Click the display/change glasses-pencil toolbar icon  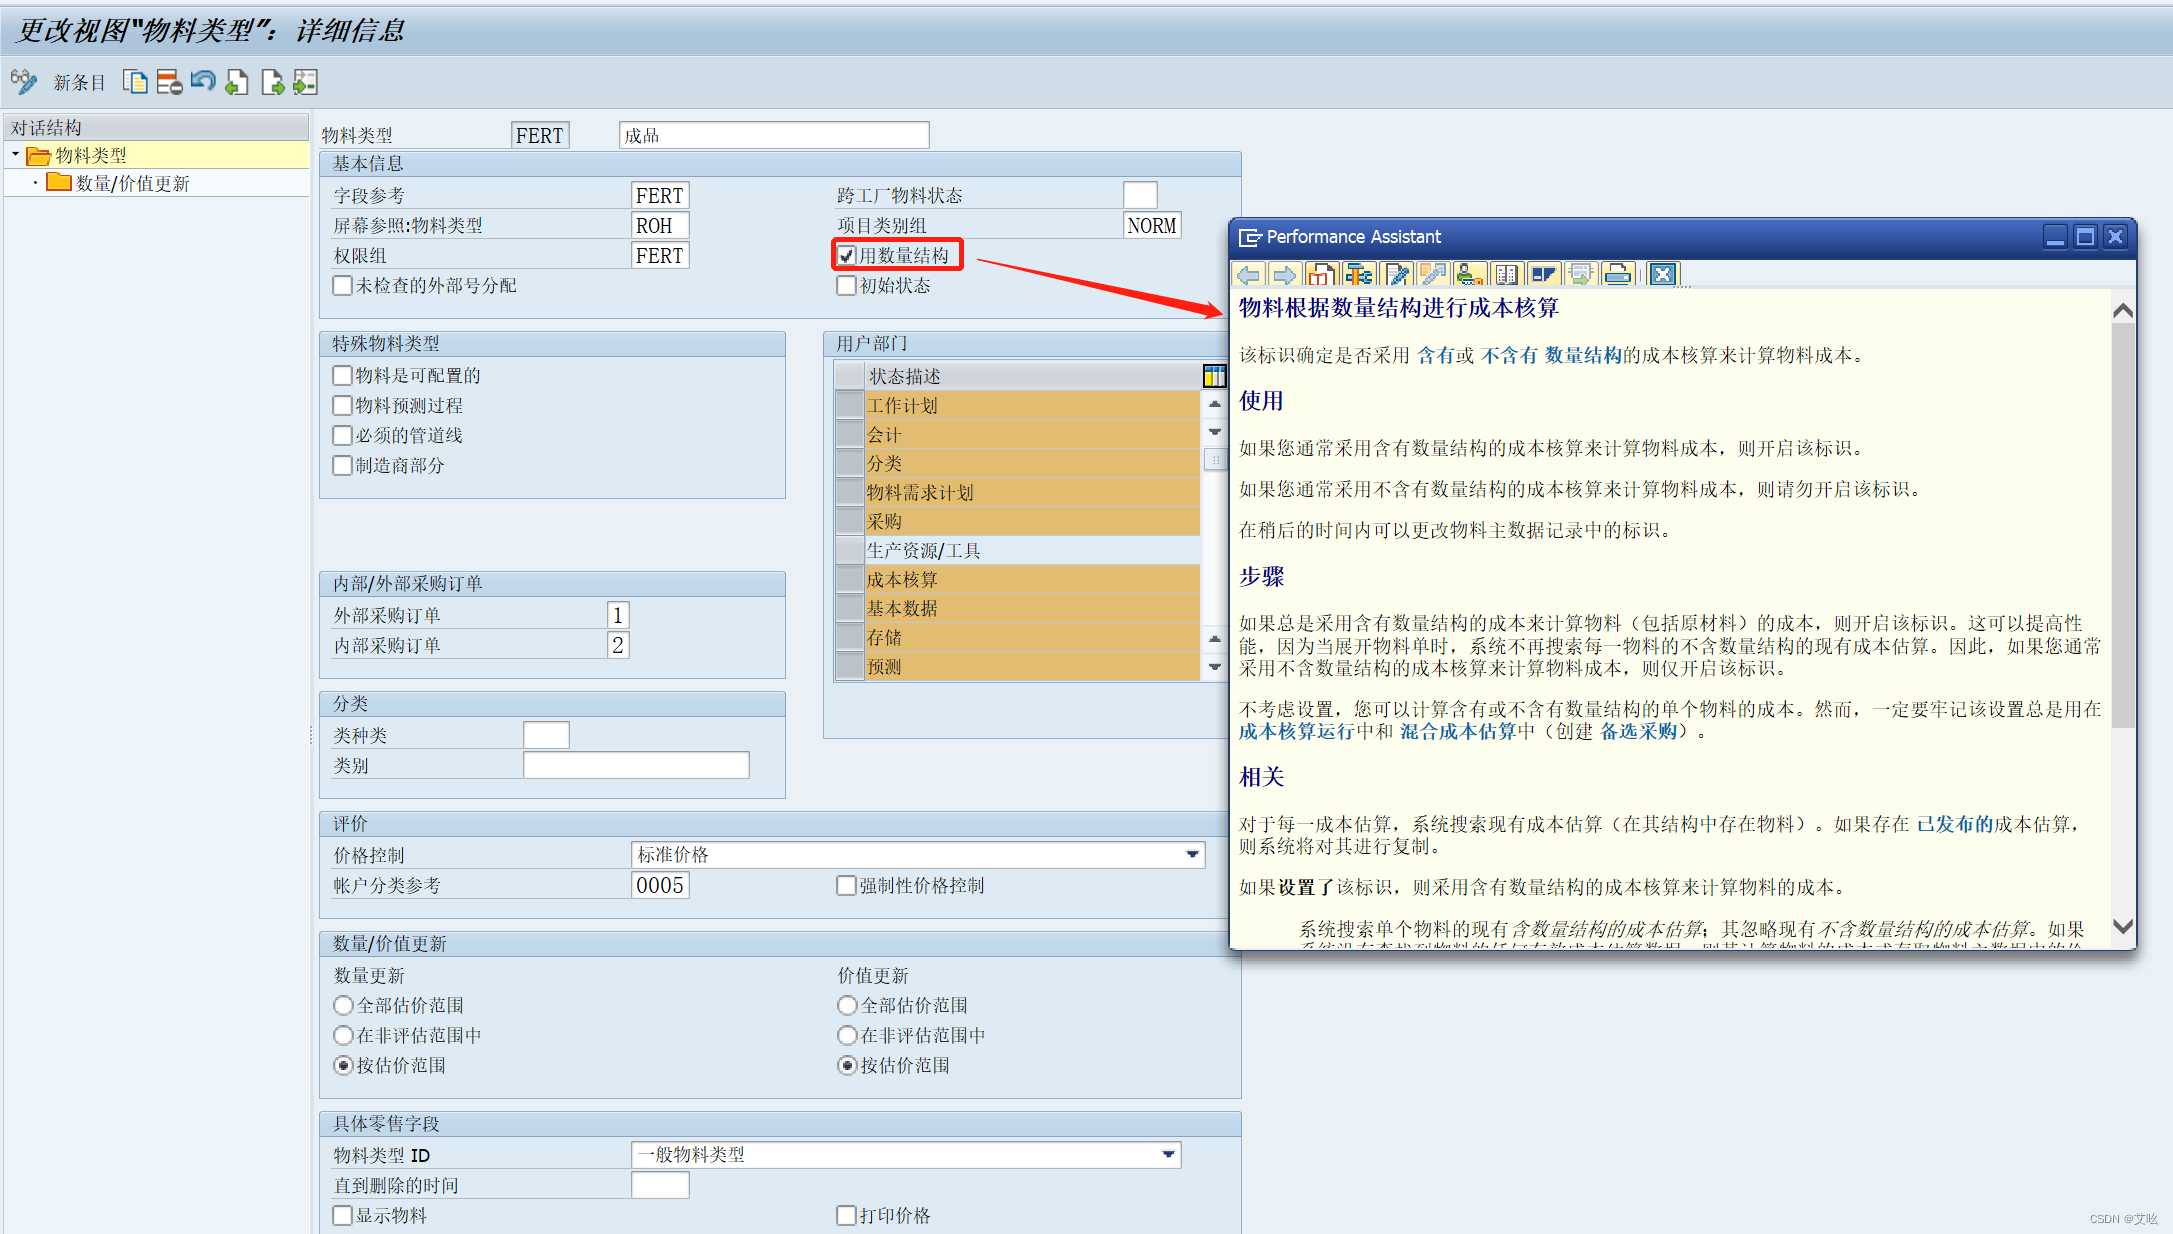23,81
